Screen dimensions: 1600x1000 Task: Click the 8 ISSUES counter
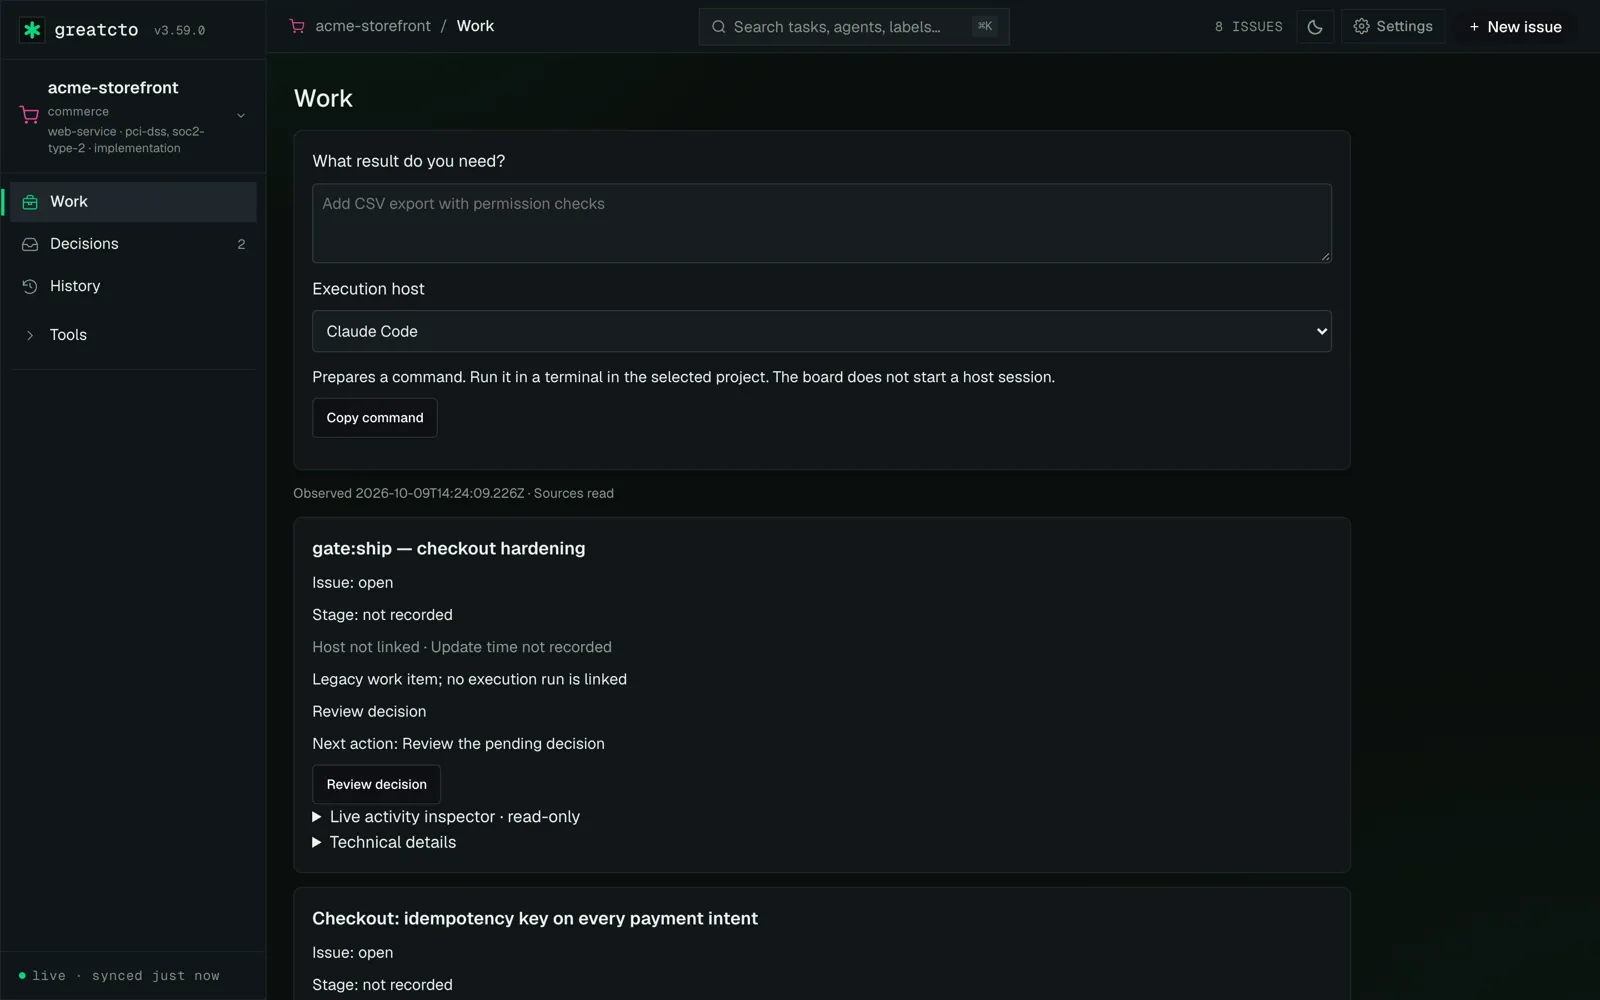tap(1248, 27)
